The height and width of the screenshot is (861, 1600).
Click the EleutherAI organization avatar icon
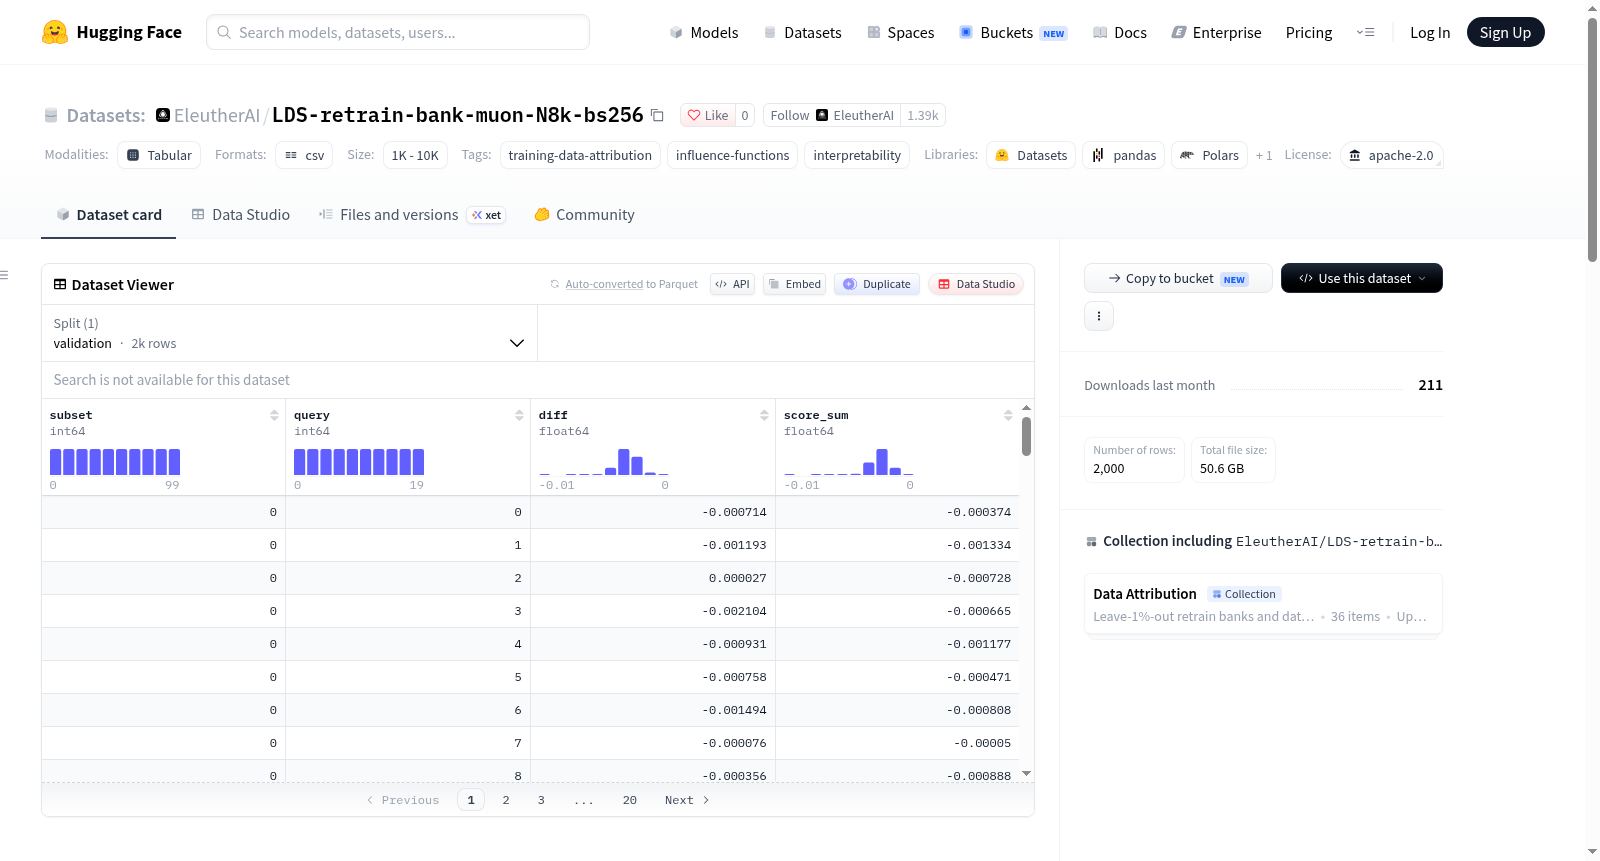click(x=163, y=115)
